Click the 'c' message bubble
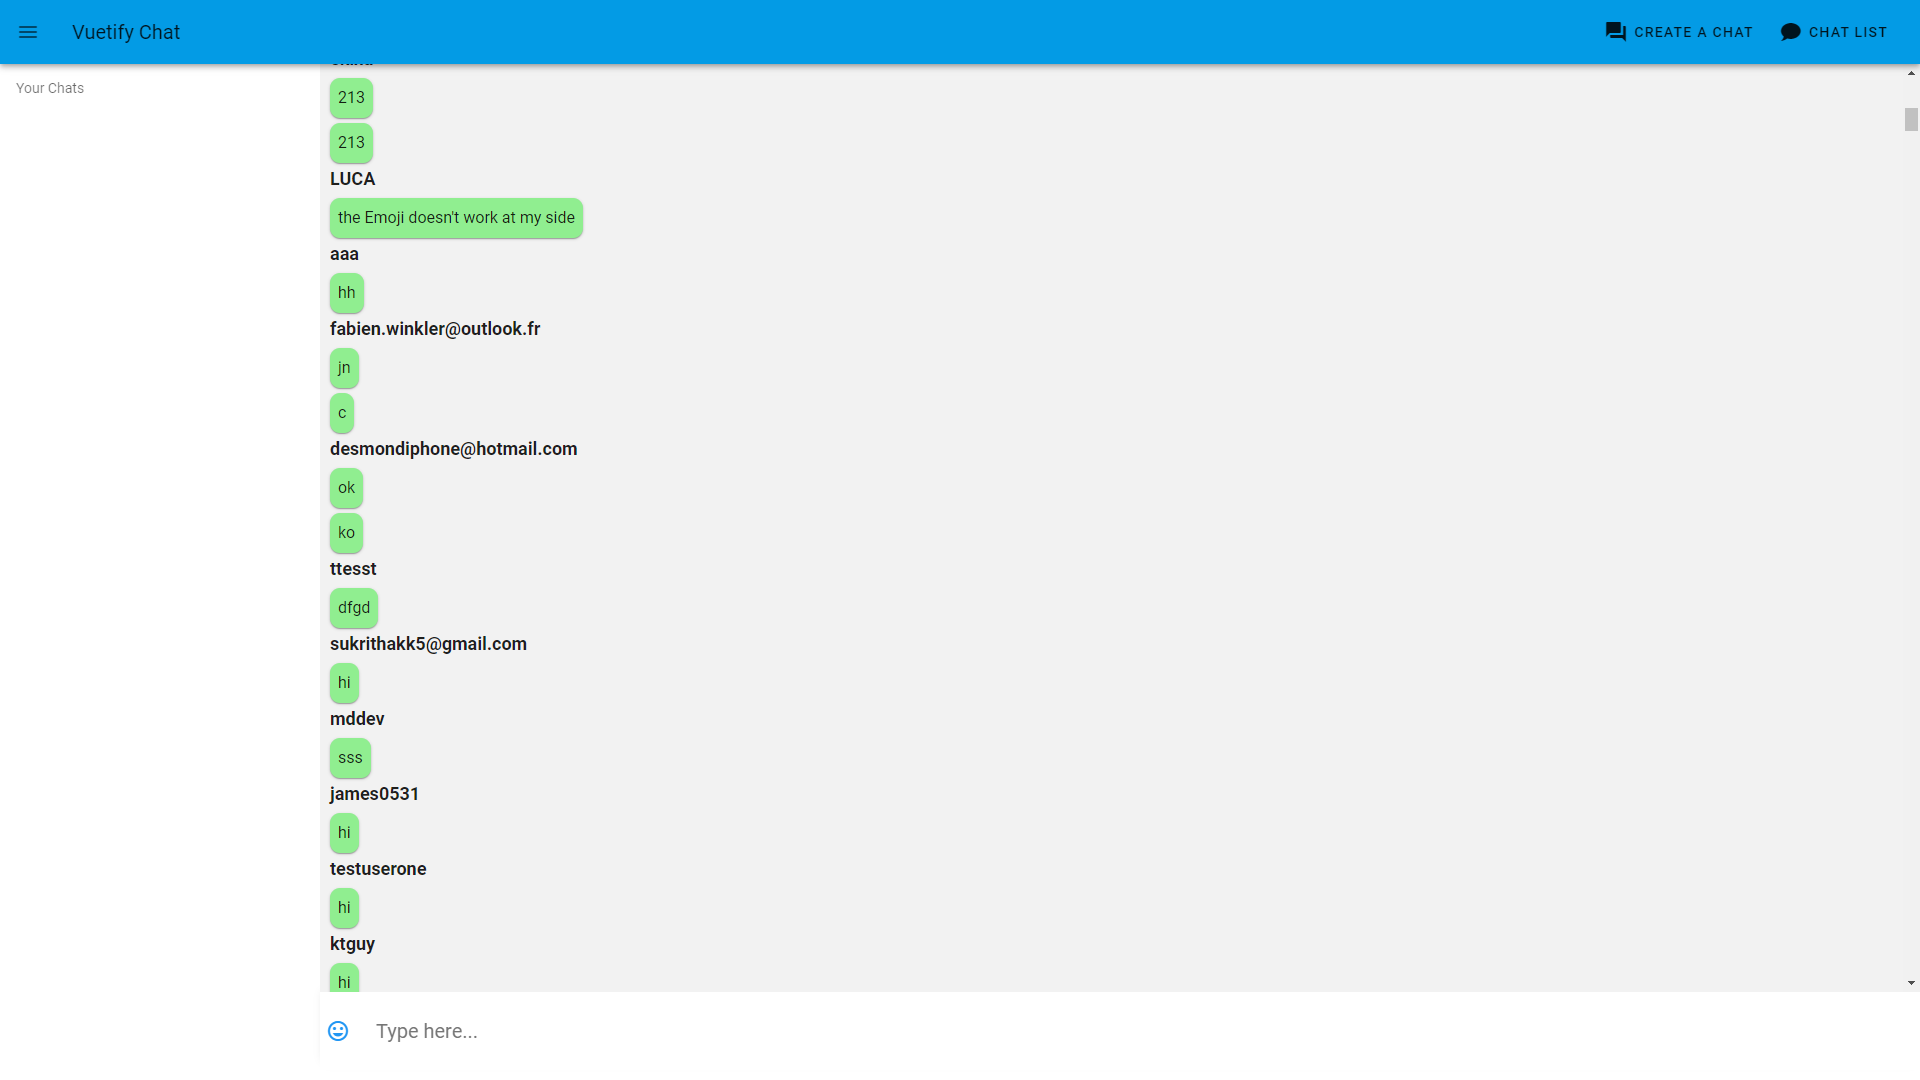 [x=342, y=413]
